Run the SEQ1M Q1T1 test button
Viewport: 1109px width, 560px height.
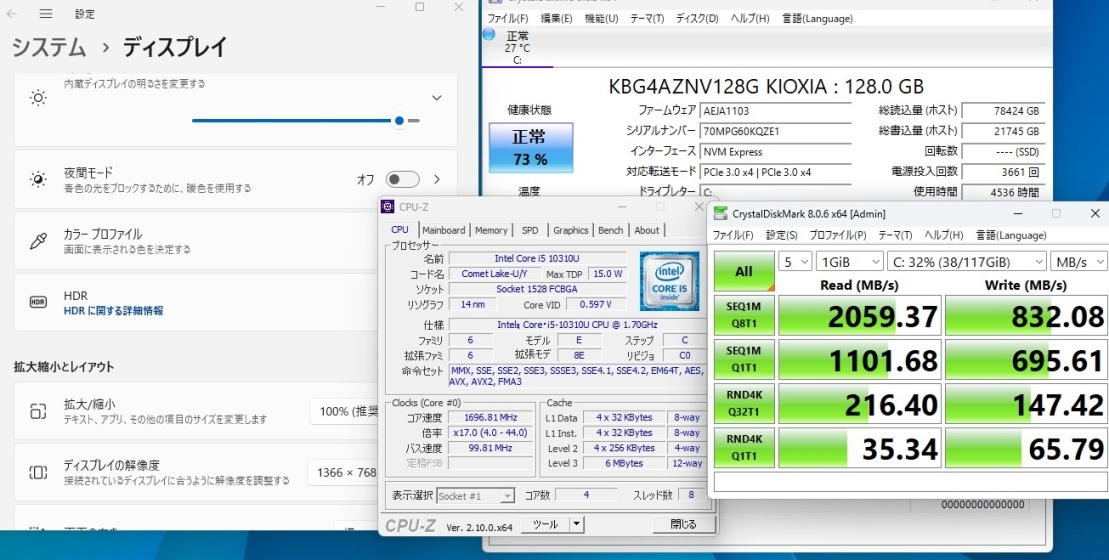coord(744,359)
